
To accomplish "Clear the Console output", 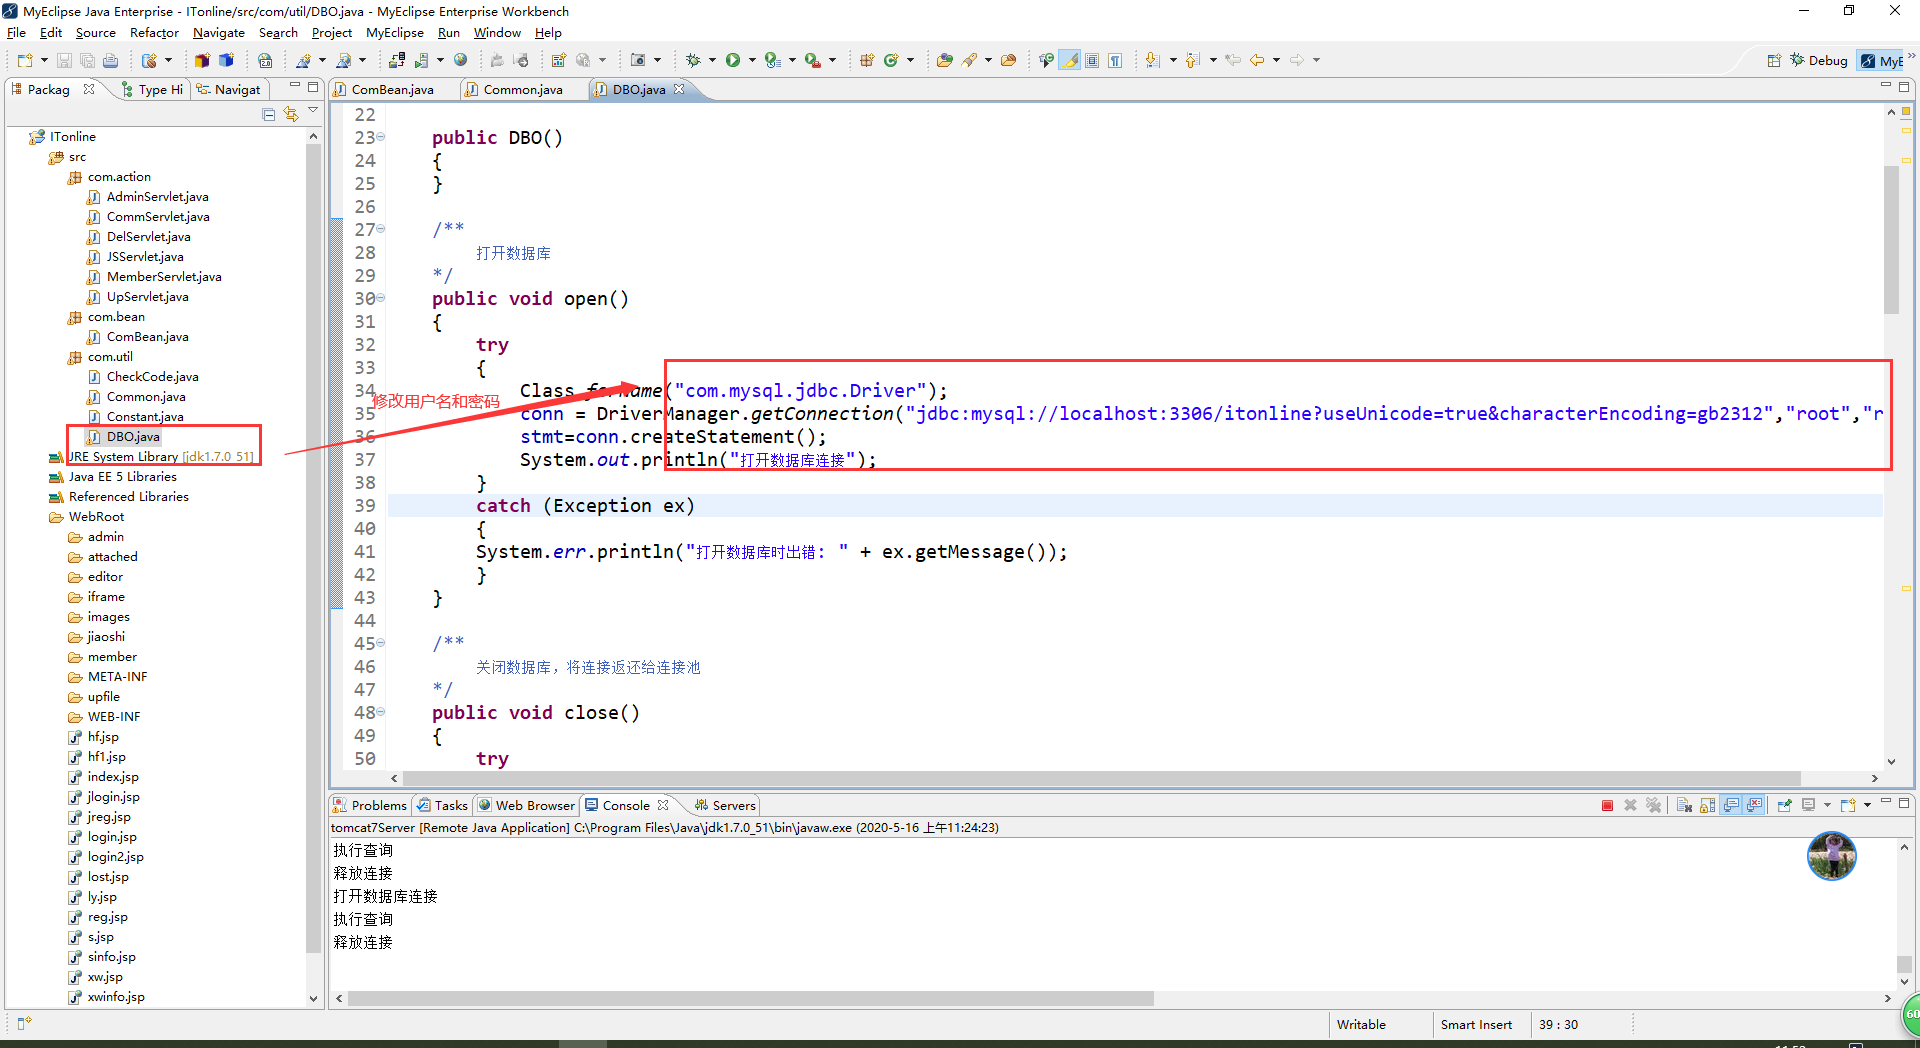I will [1684, 805].
